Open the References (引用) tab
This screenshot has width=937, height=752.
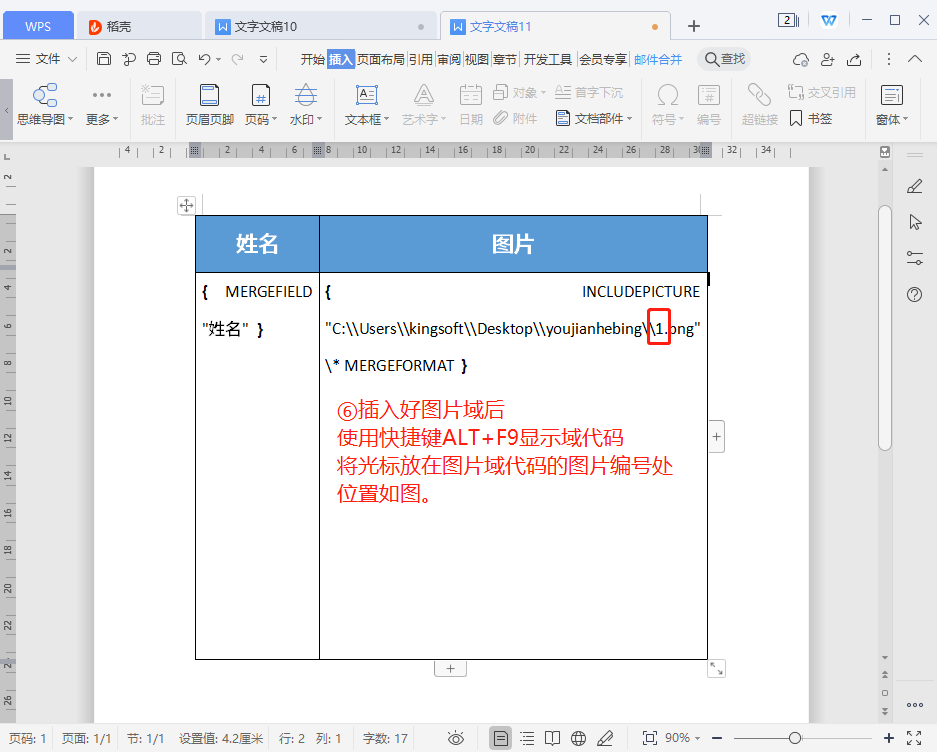point(421,59)
